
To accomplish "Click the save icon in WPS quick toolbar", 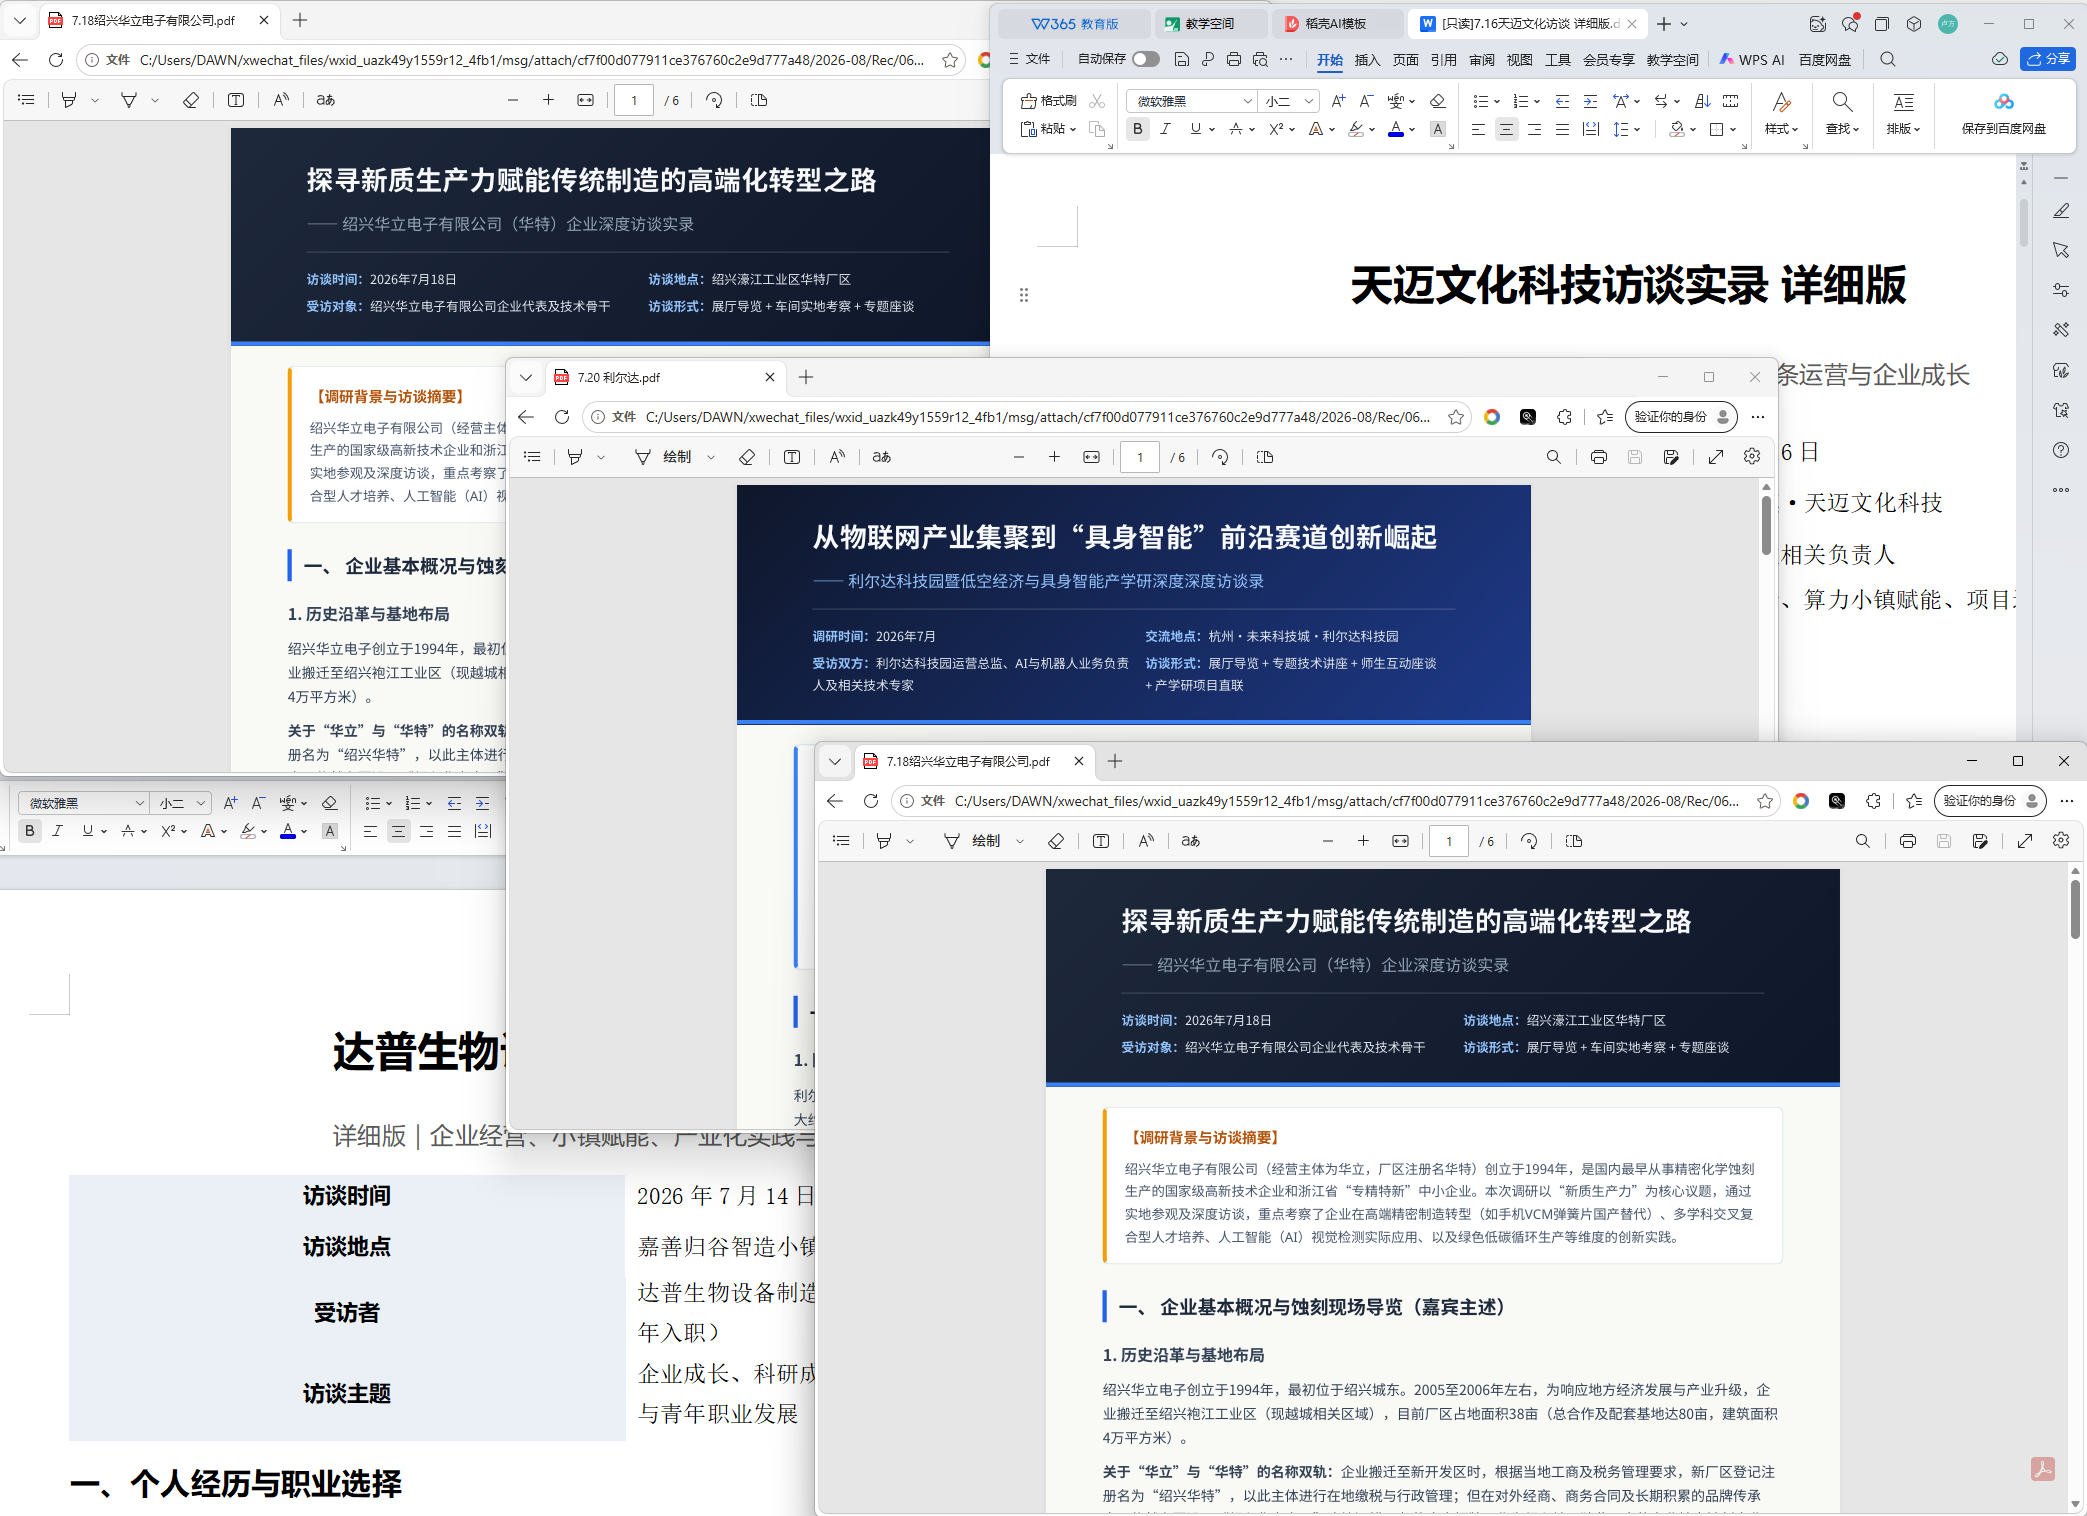I will pyautogui.click(x=1181, y=59).
